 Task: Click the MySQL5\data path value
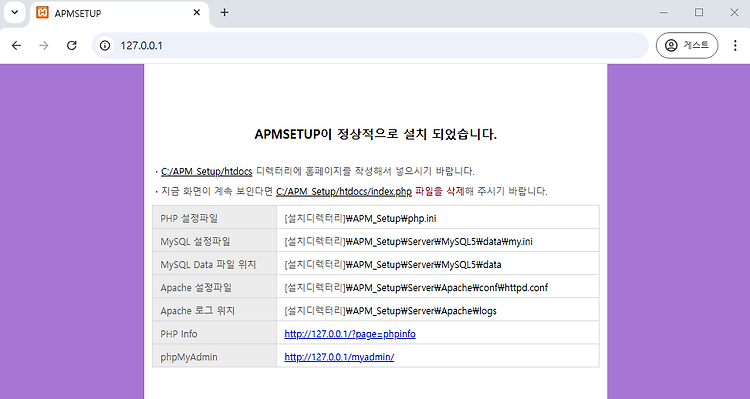[393, 264]
